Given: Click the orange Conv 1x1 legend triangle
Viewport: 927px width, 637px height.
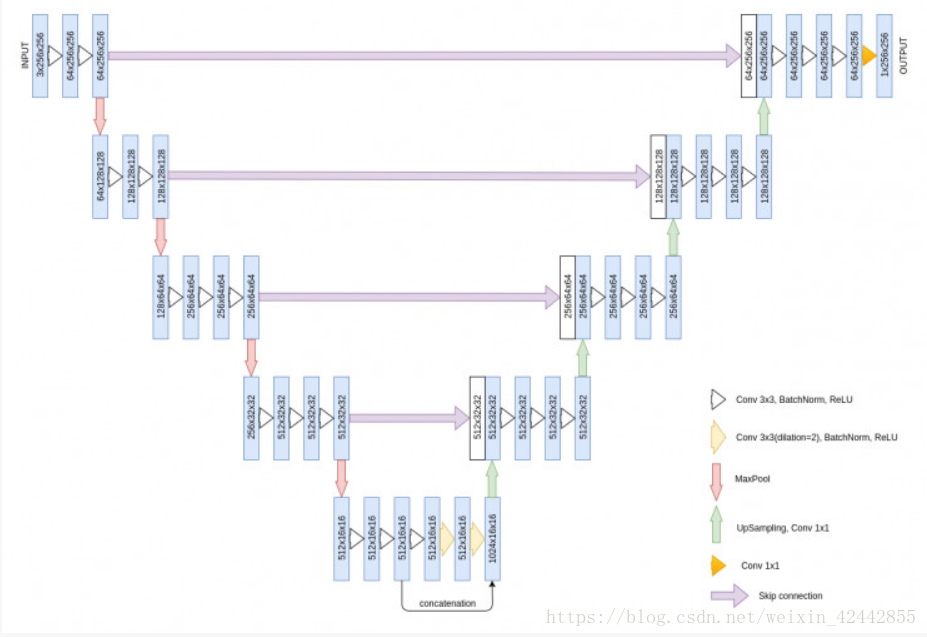Looking at the screenshot, I should pyautogui.click(x=718, y=565).
